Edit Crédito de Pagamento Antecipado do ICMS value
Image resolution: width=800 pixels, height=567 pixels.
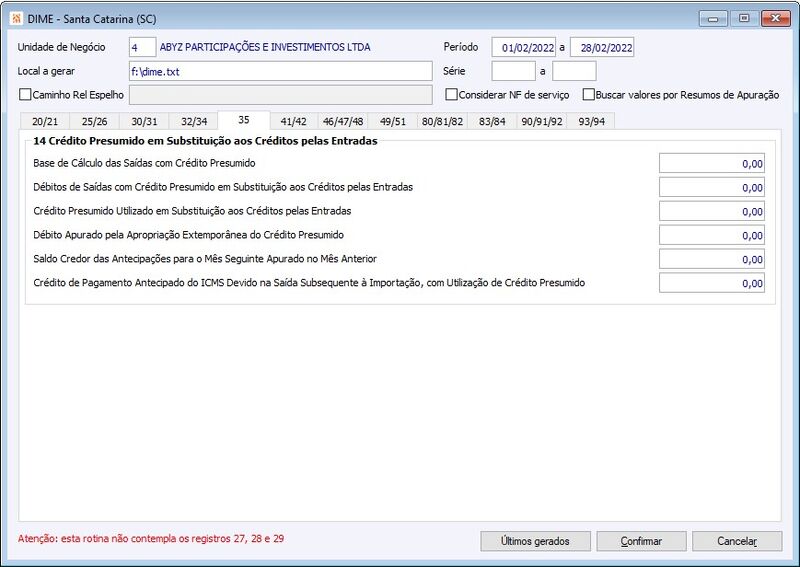712,283
